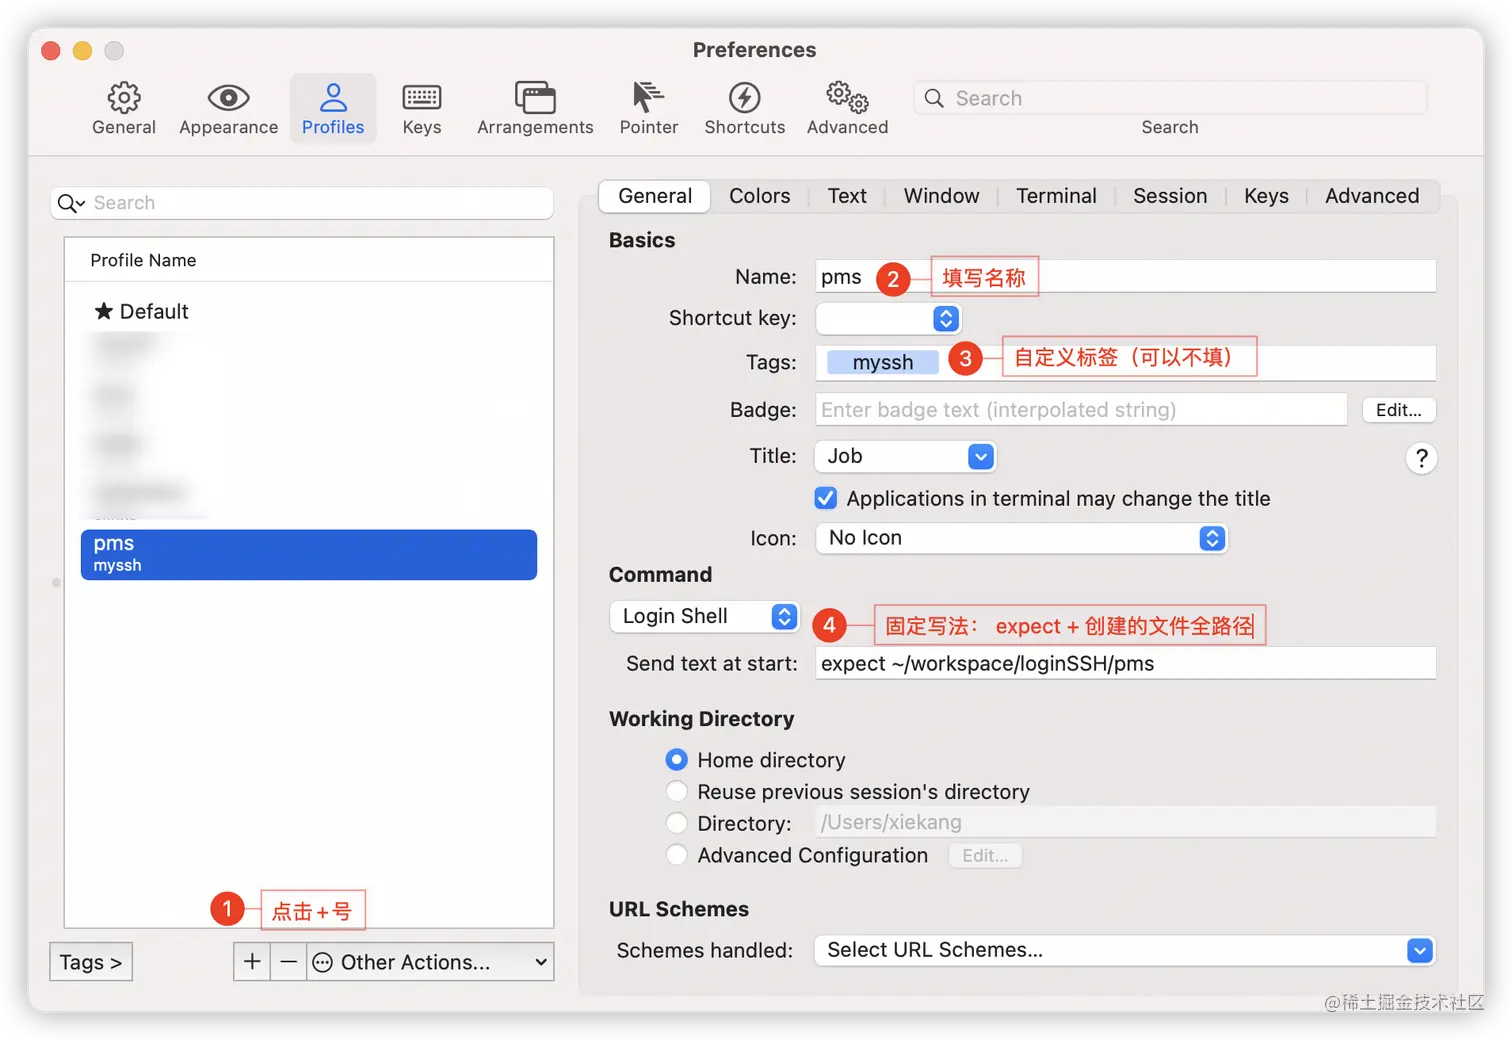Click the toolbar Search input field

[x=1170, y=98]
